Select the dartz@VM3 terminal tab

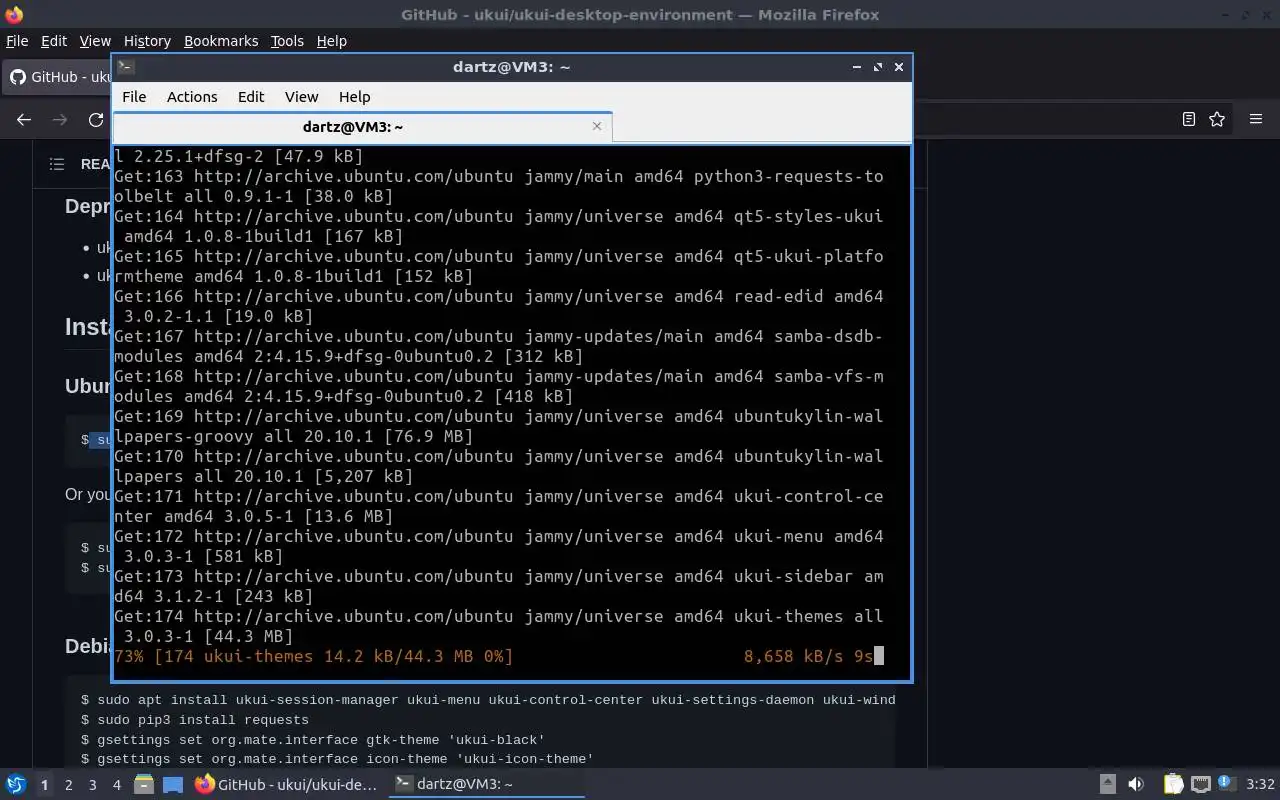pyautogui.click(x=362, y=127)
